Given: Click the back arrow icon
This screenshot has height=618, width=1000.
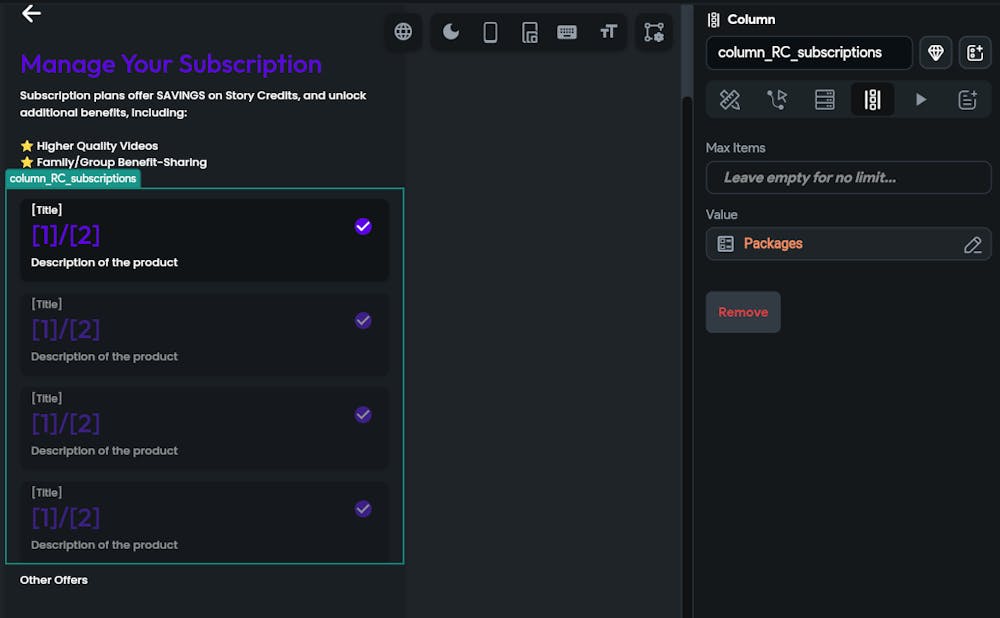Looking at the screenshot, I should pyautogui.click(x=31, y=13).
